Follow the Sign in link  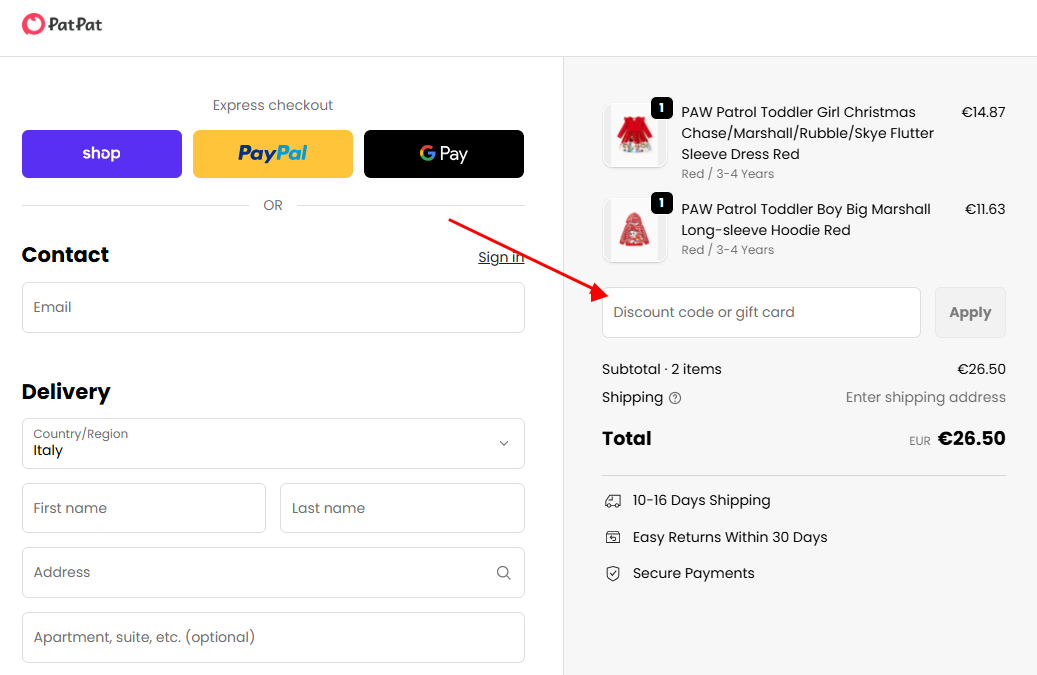[x=500, y=257]
